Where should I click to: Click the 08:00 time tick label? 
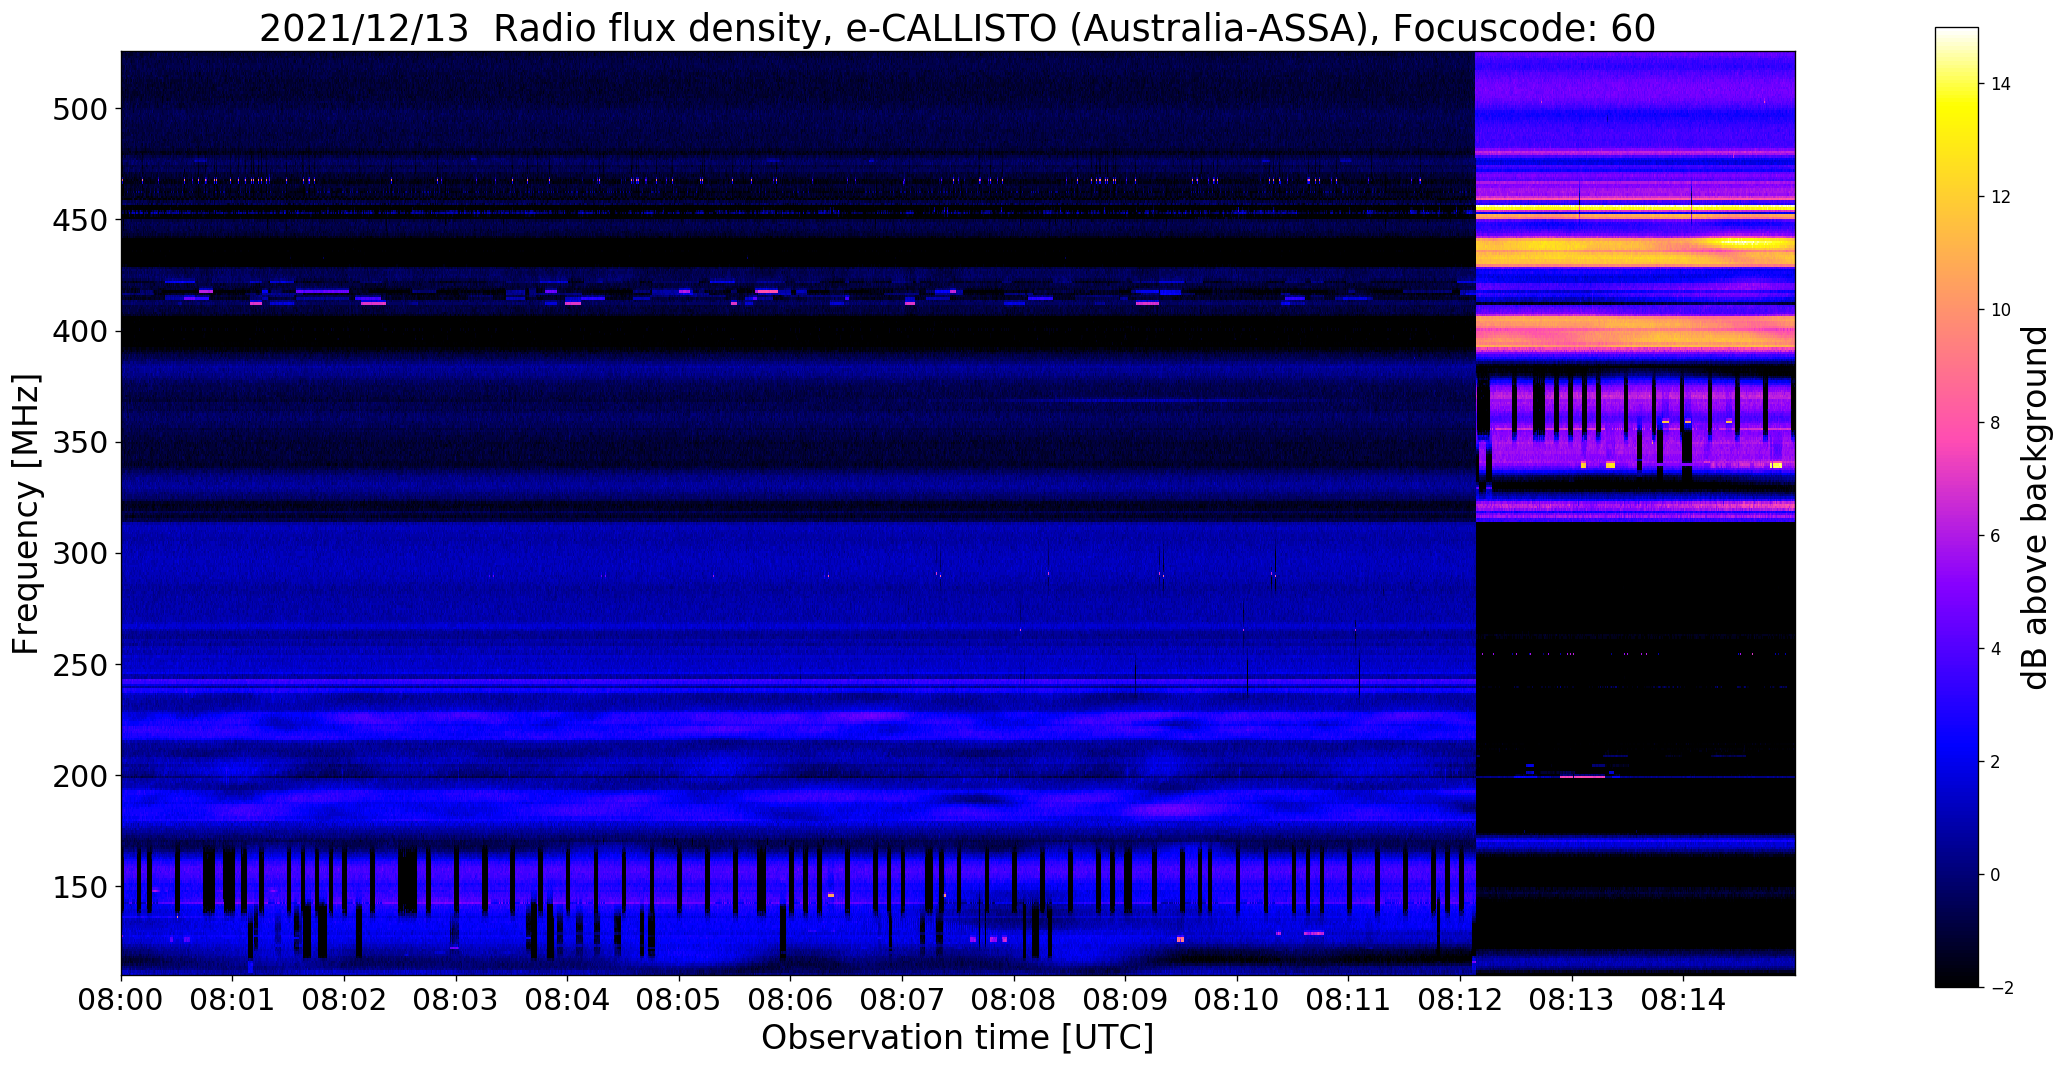coord(122,999)
